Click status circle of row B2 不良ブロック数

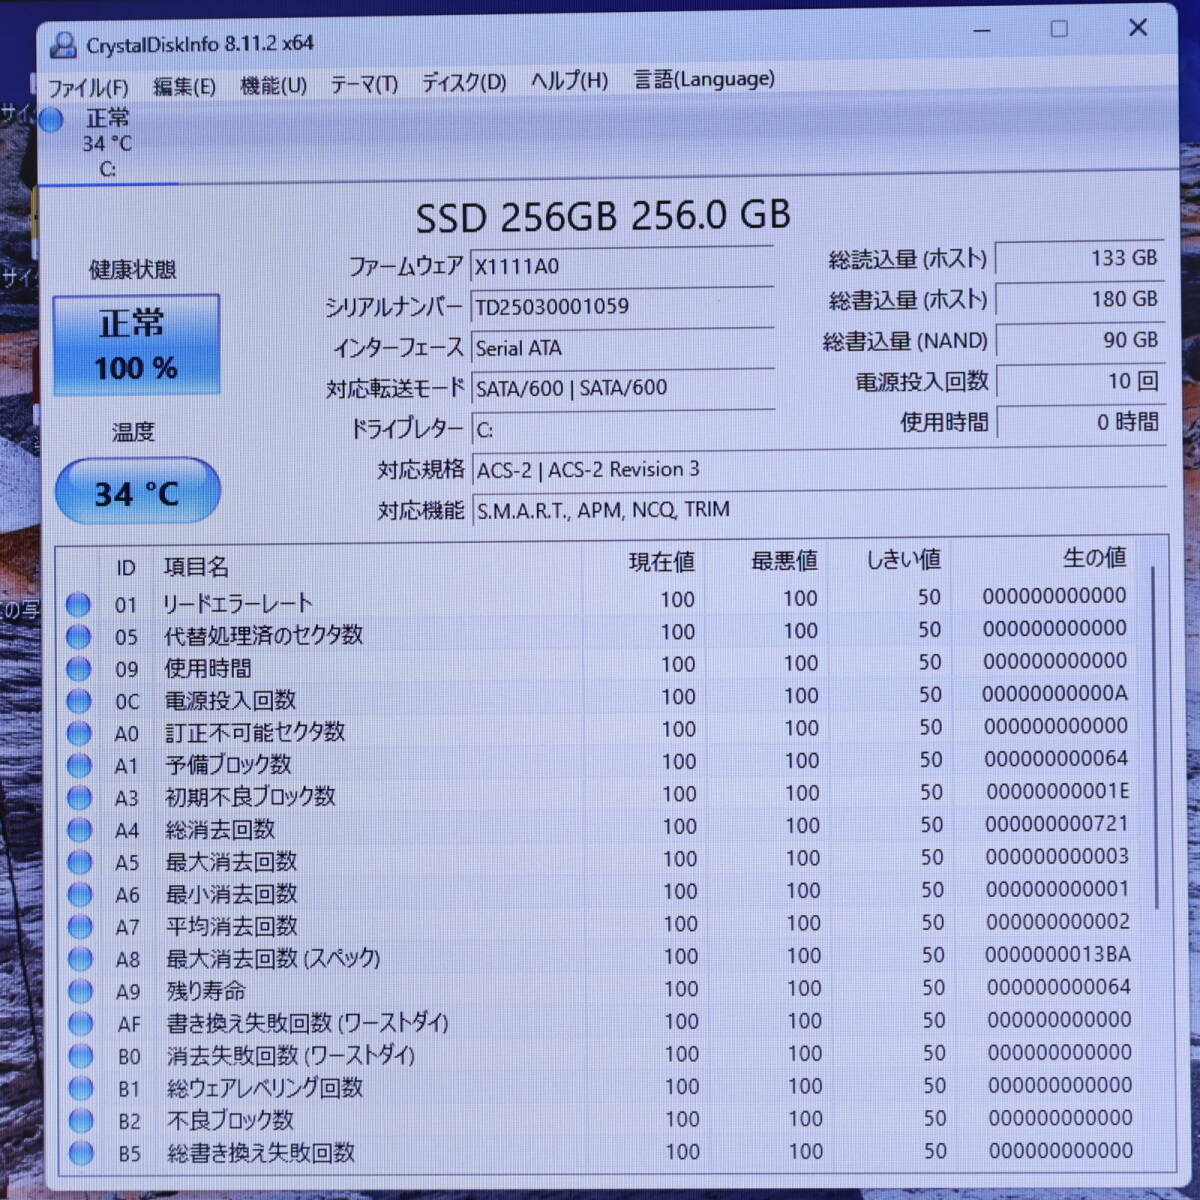coord(81,1121)
